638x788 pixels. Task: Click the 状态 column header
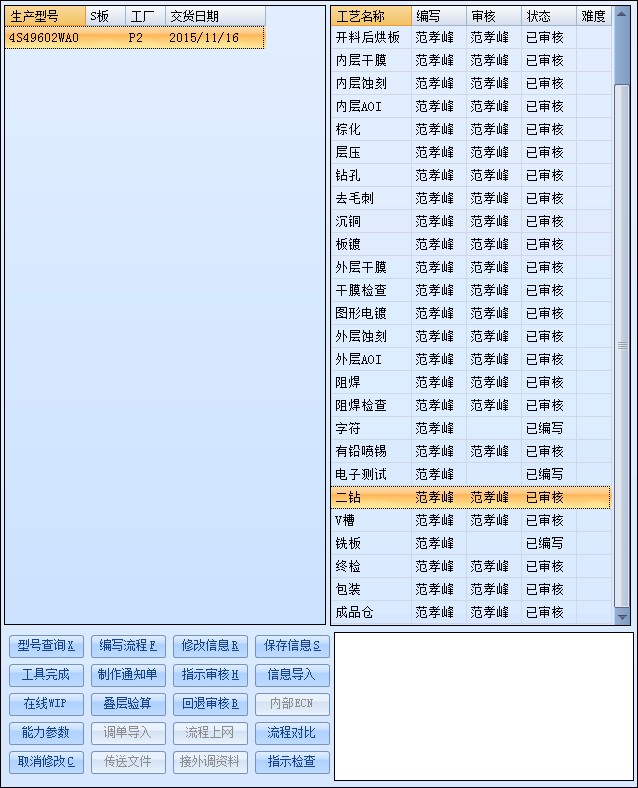pyautogui.click(x=549, y=17)
